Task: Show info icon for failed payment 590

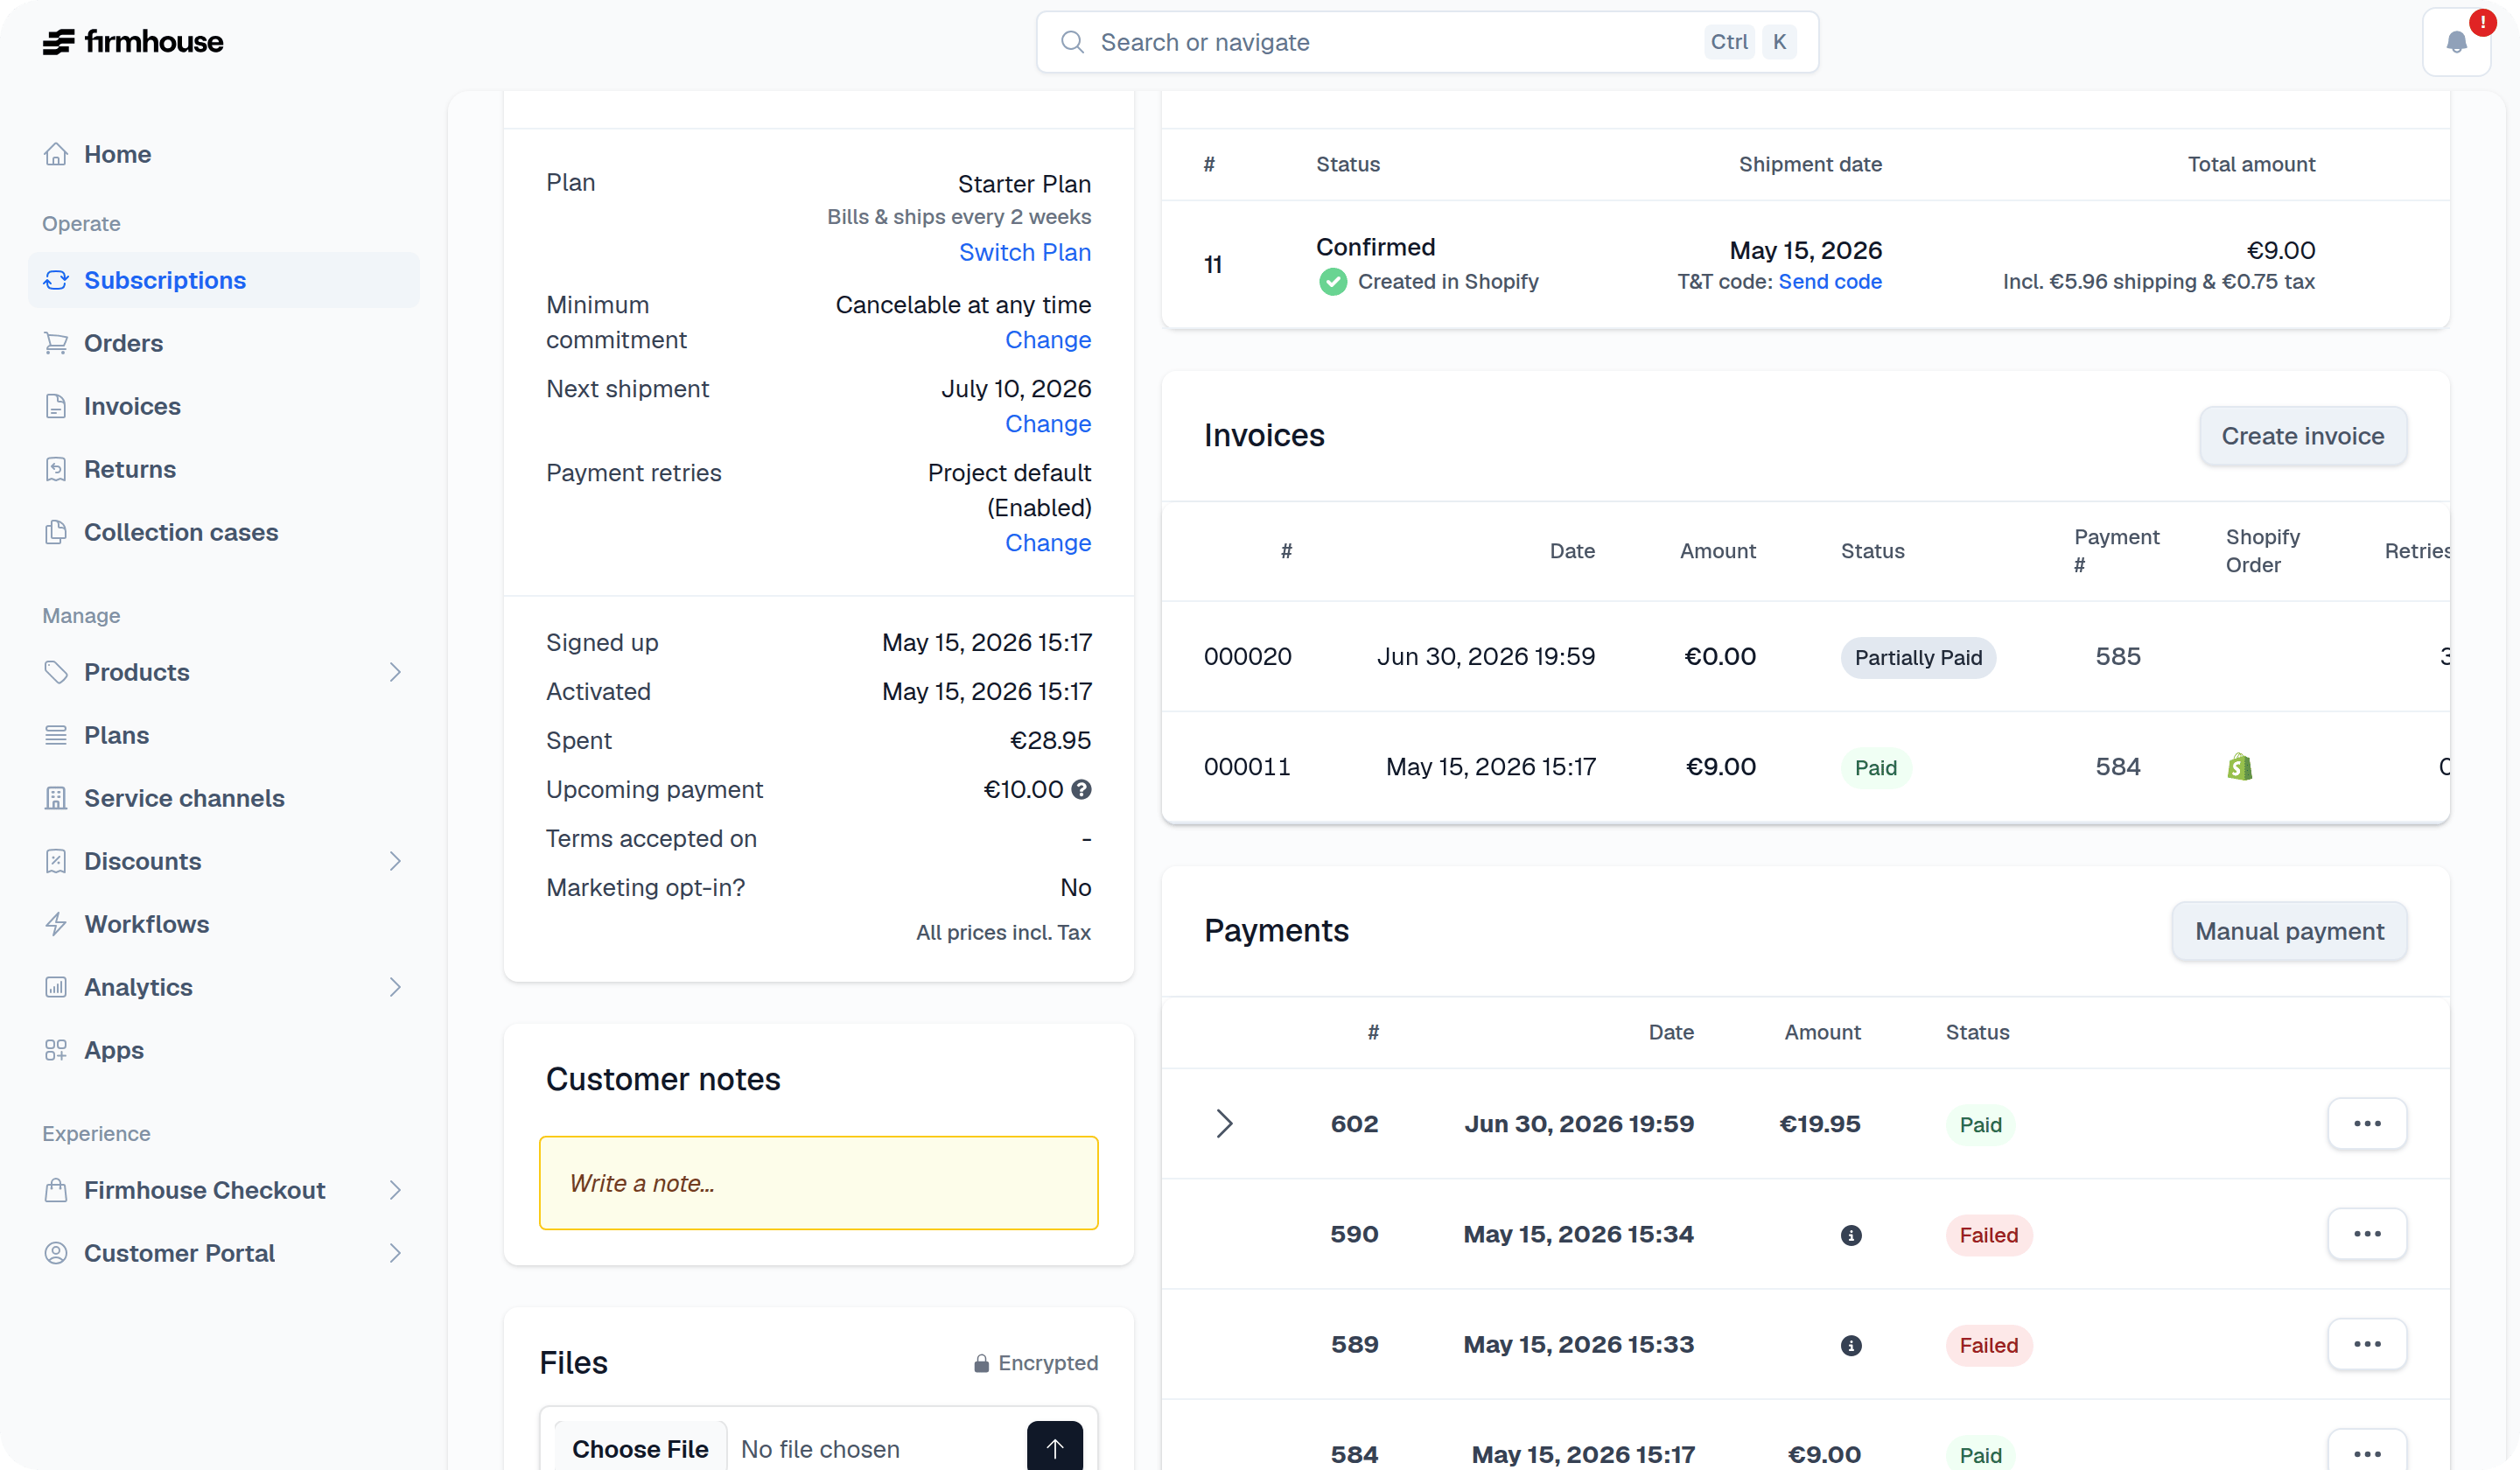Action: [1851, 1235]
